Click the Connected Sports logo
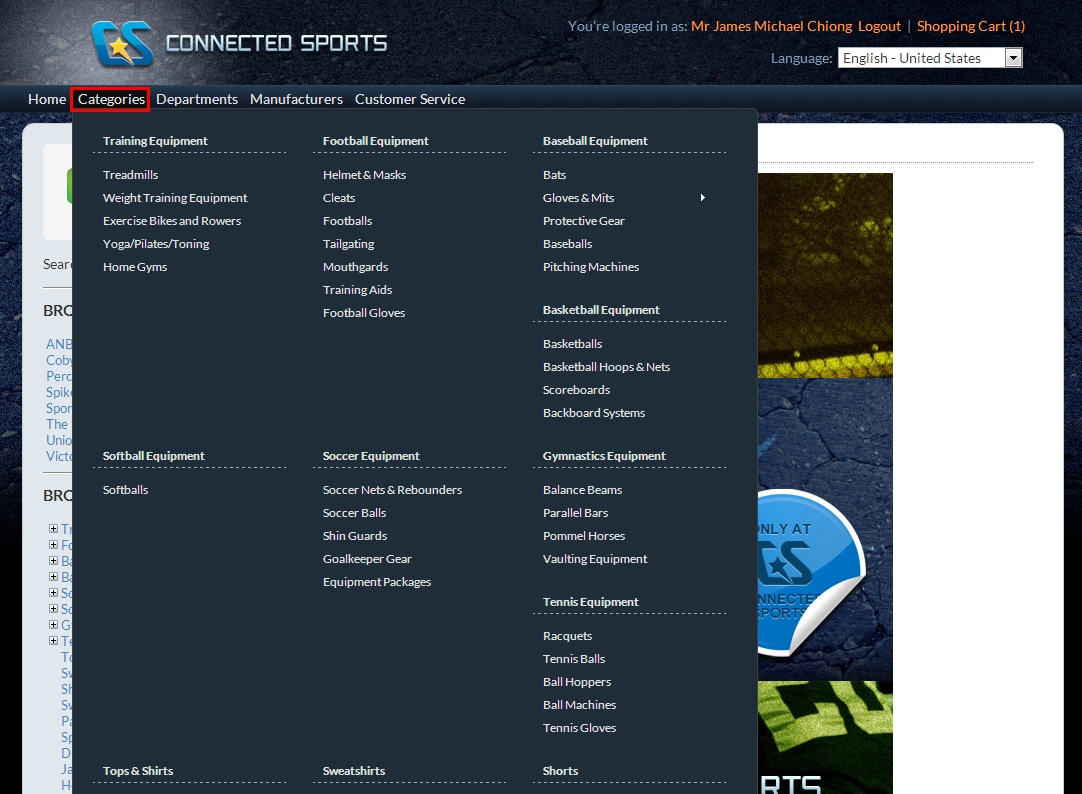 coord(239,43)
